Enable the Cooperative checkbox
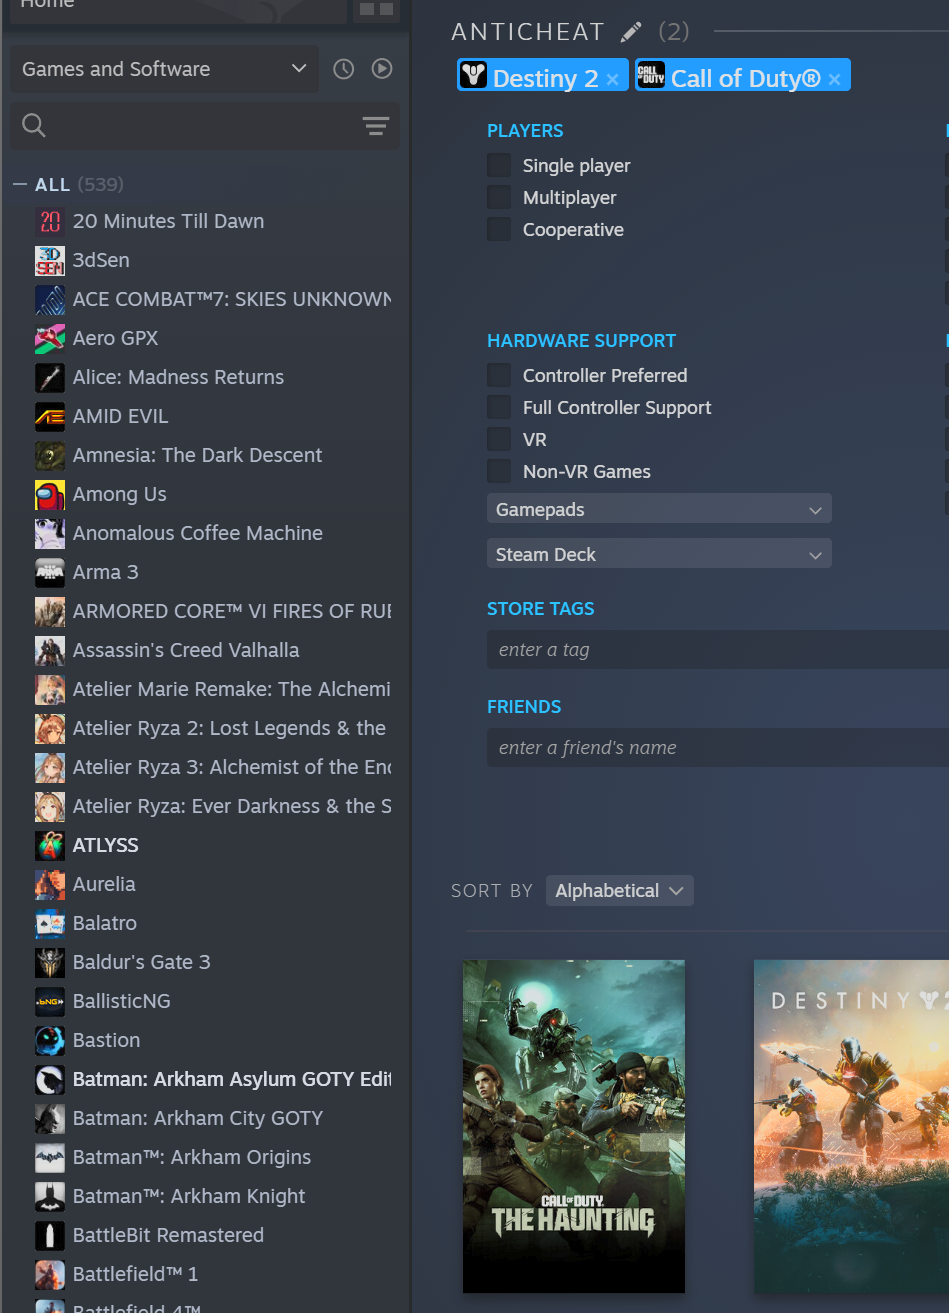 pos(499,229)
